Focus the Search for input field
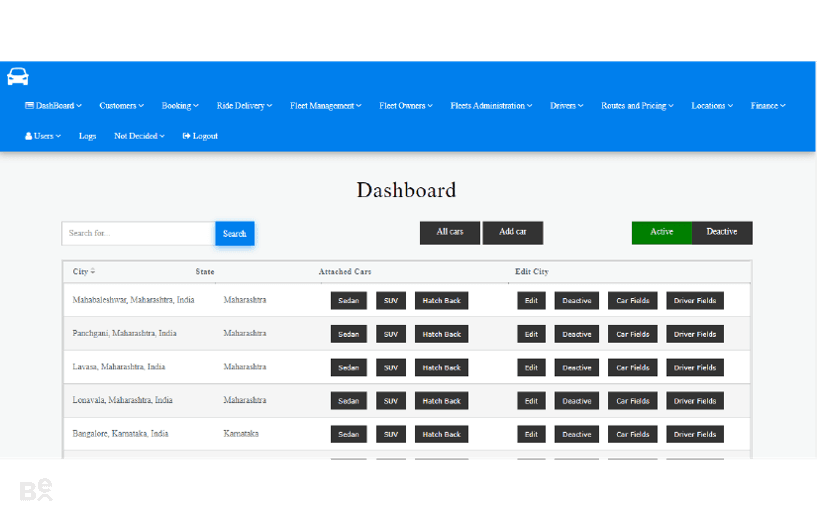Image resolution: width=817 pixels, height=520 pixels. coord(138,233)
